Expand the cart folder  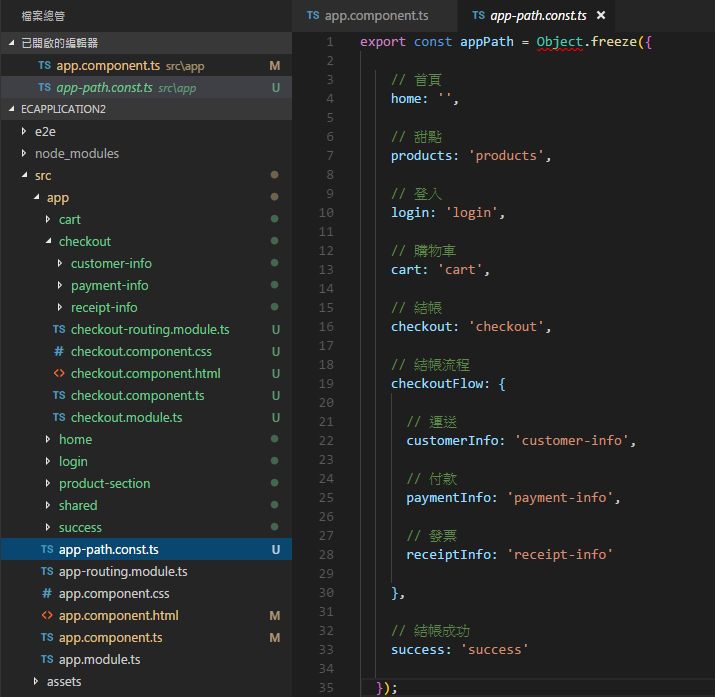48,219
